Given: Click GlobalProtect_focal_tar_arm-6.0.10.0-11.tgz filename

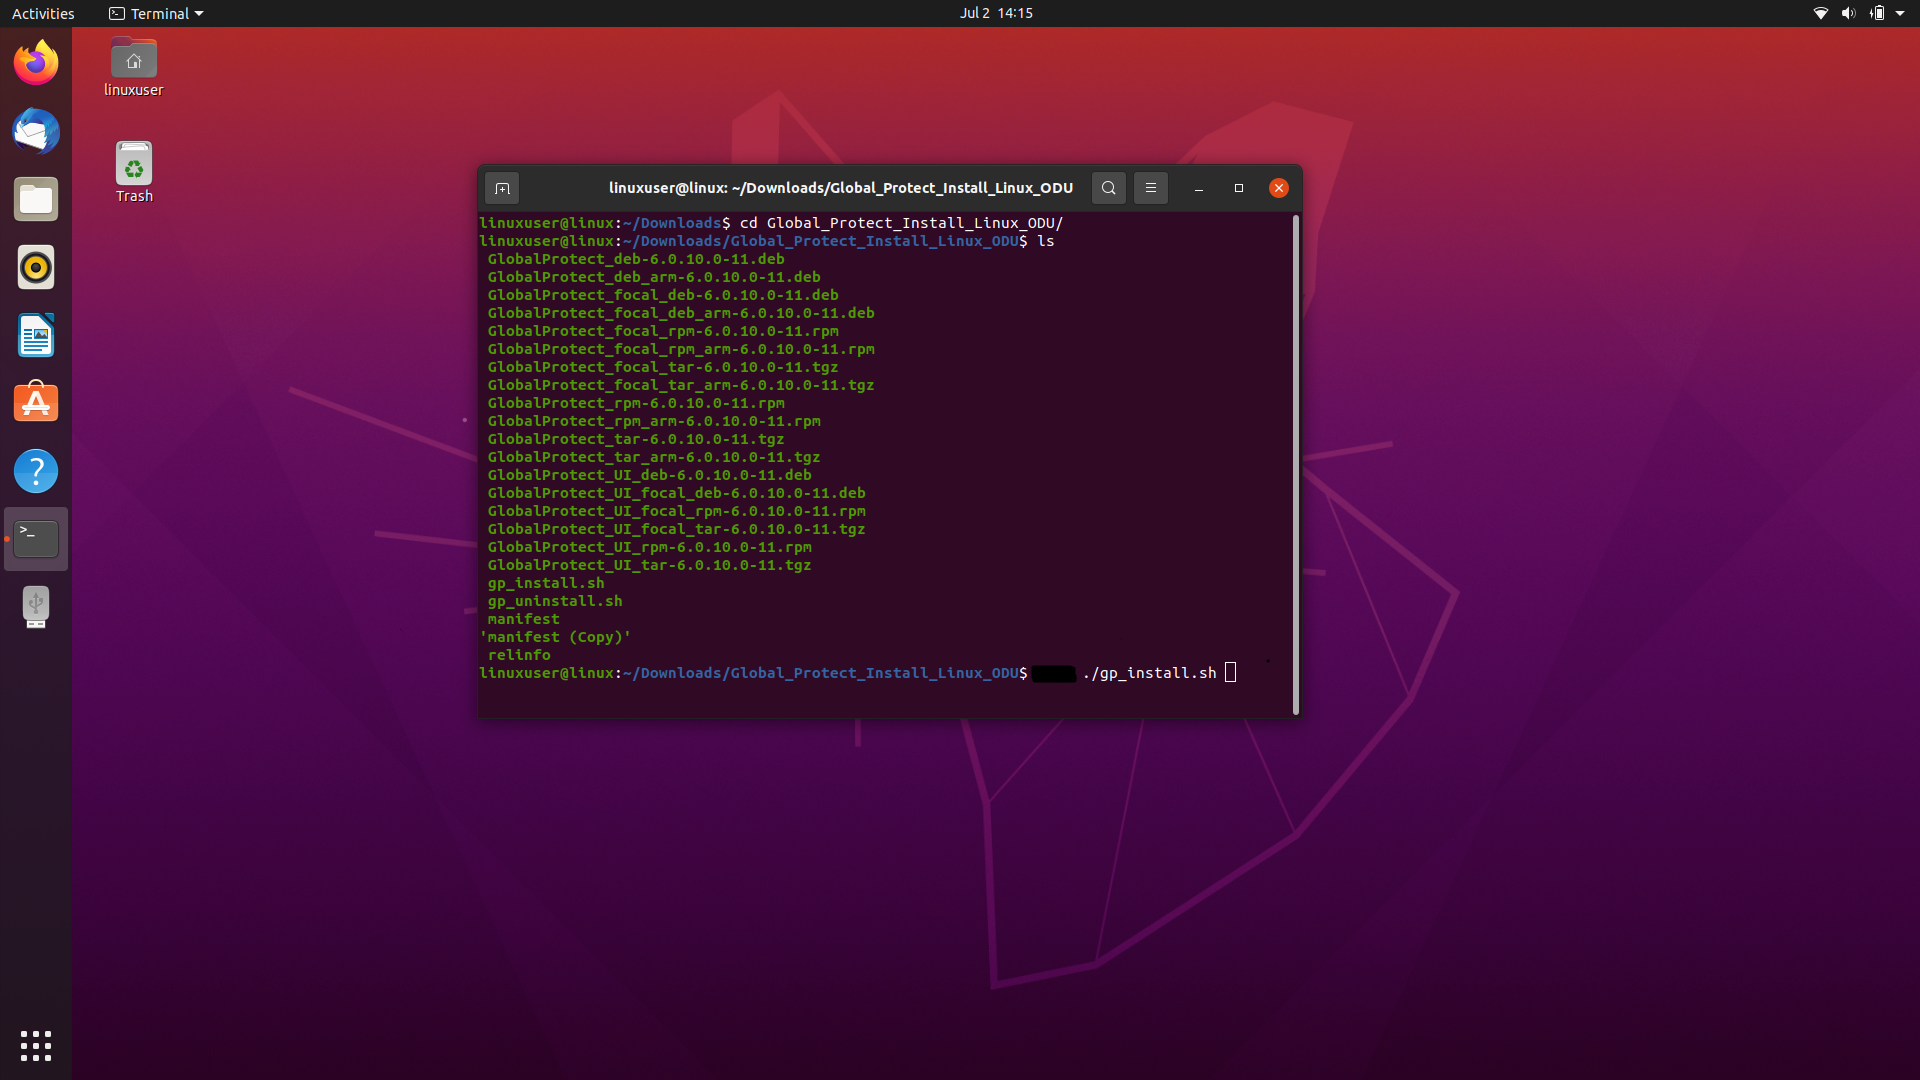Looking at the screenshot, I should pyautogui.click(x=681, y=385).
